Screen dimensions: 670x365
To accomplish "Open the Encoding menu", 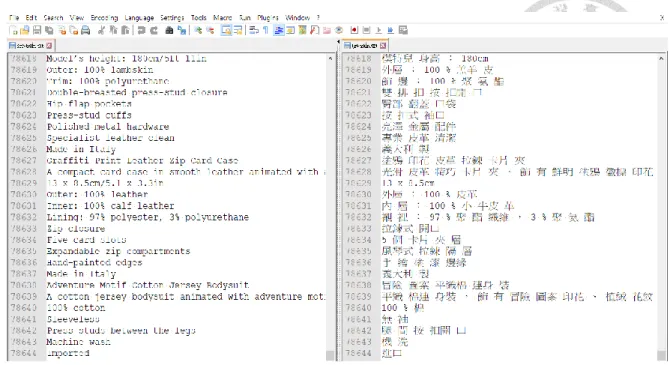I will pyautogui.click(x=104, y=18).
